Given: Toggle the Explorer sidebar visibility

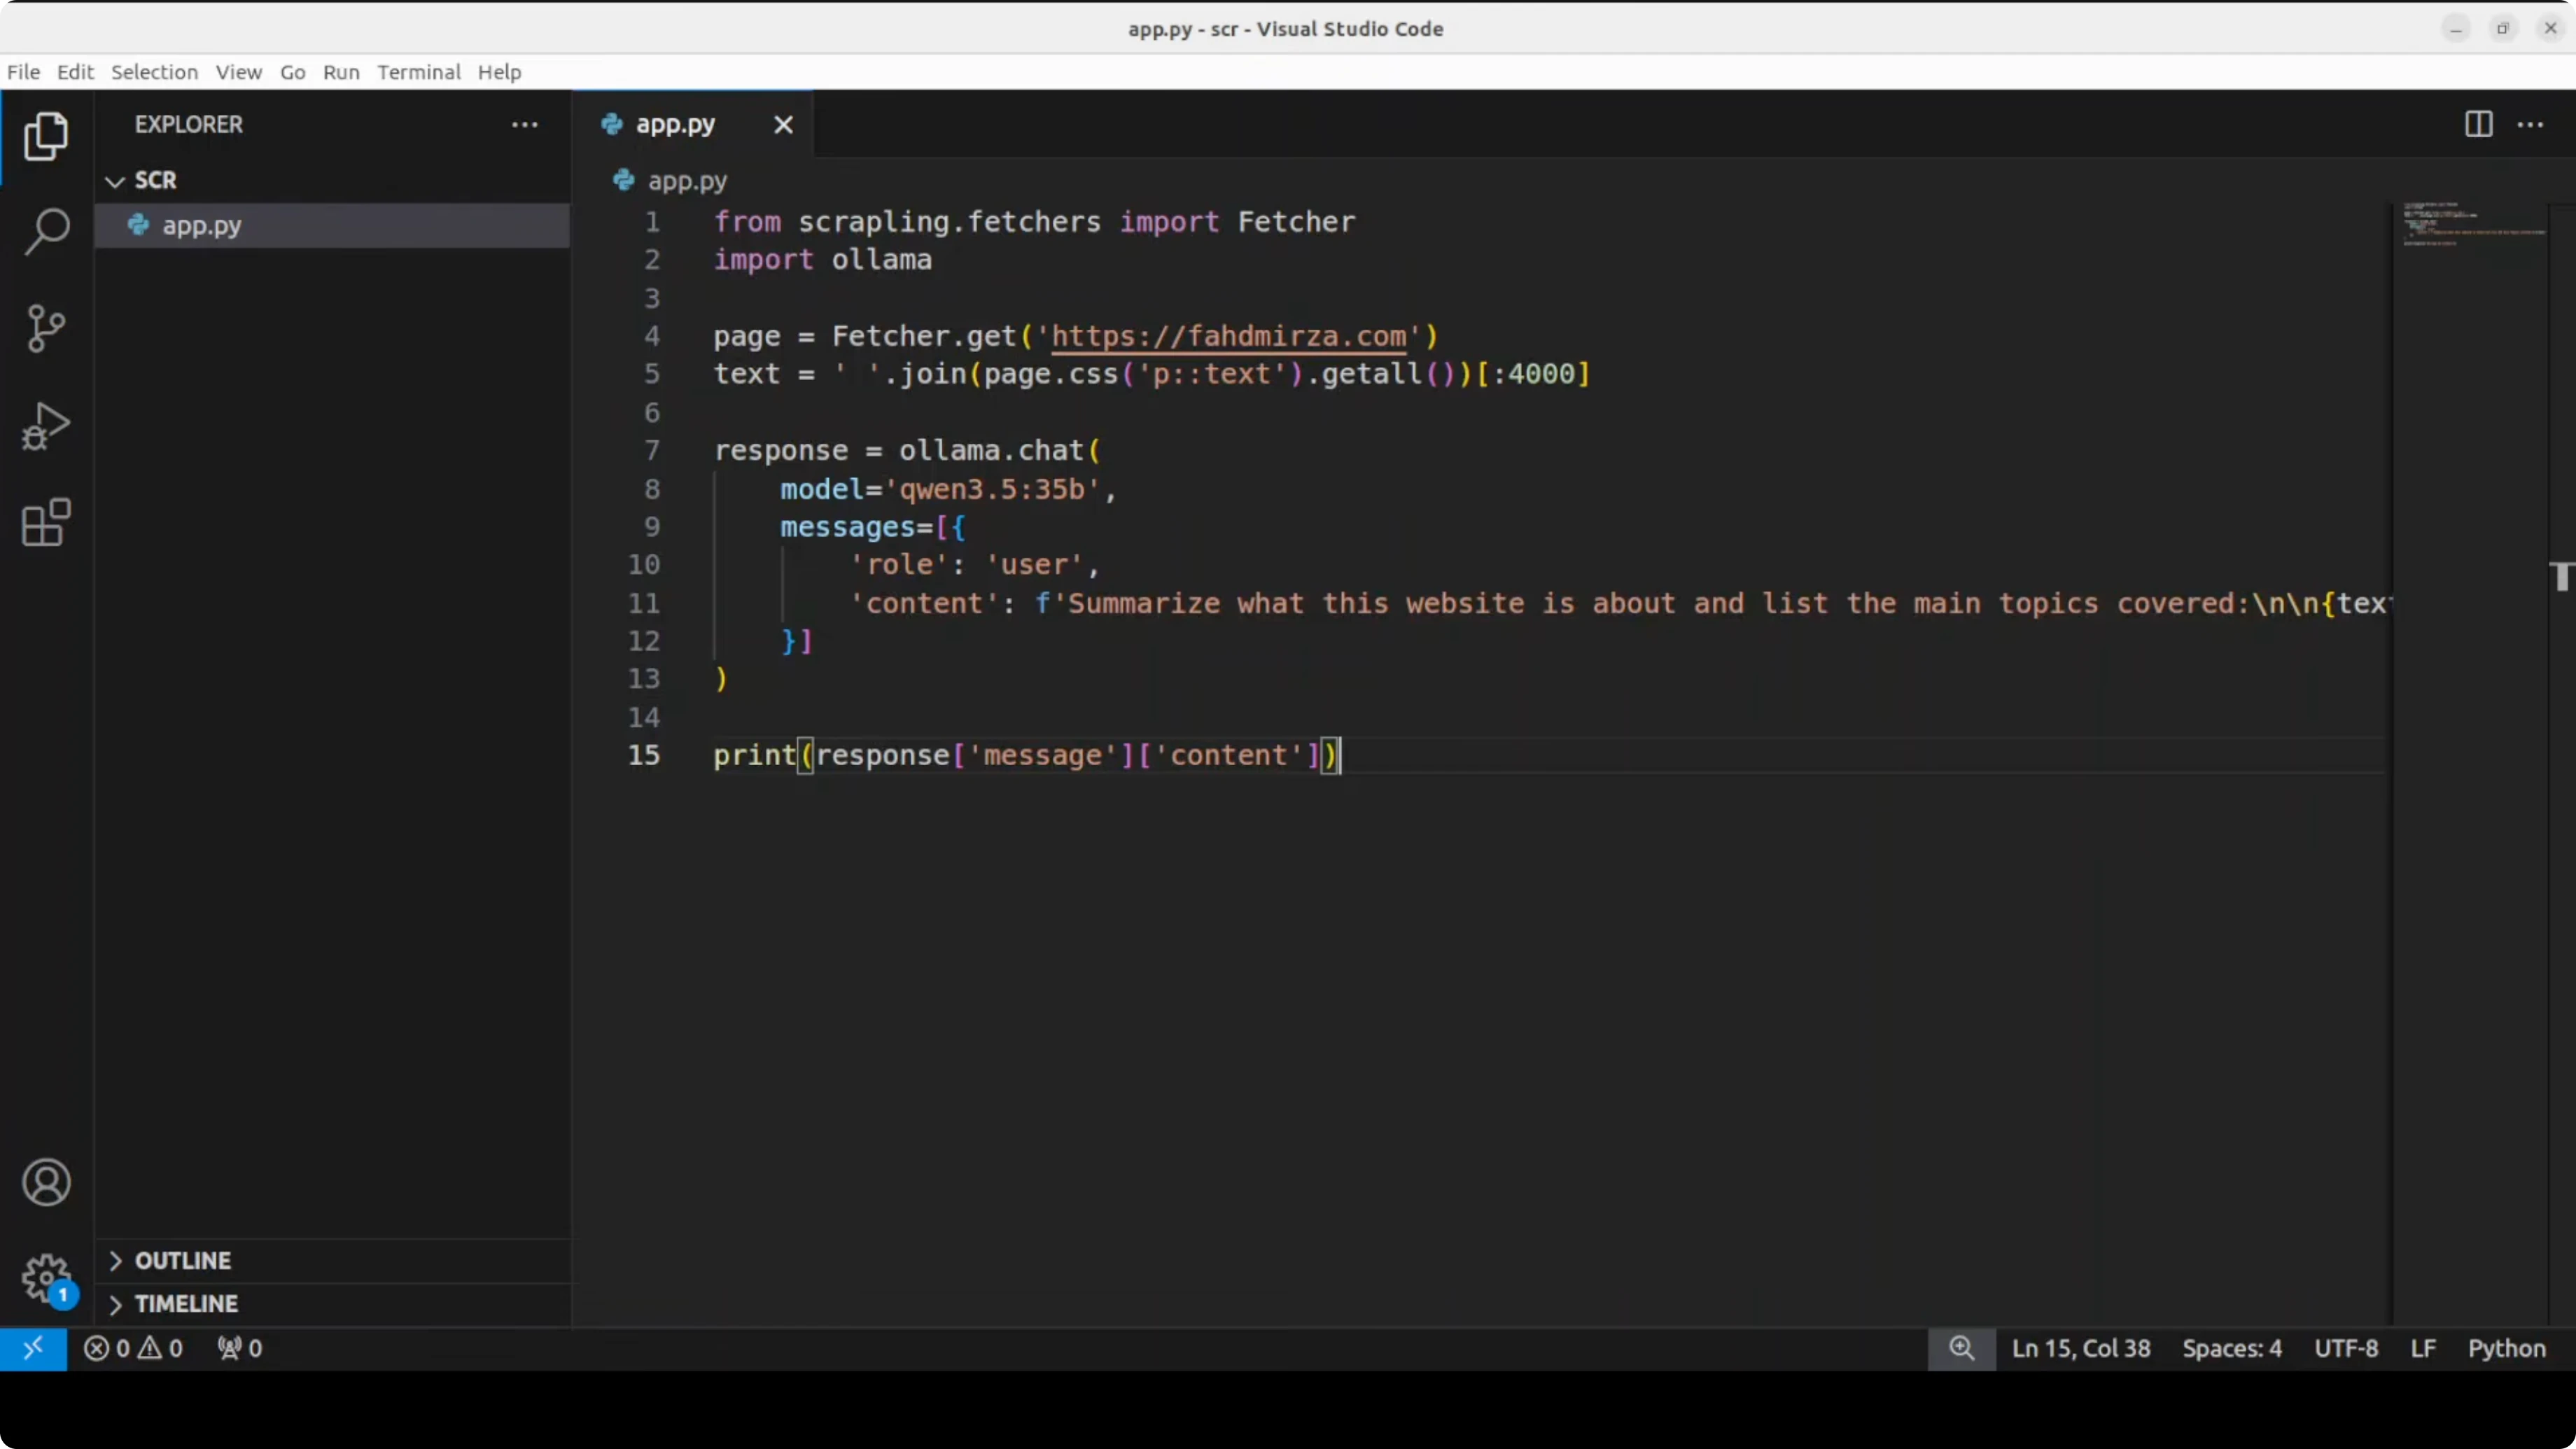Looking at the screenshot, I should pos(45,136).
